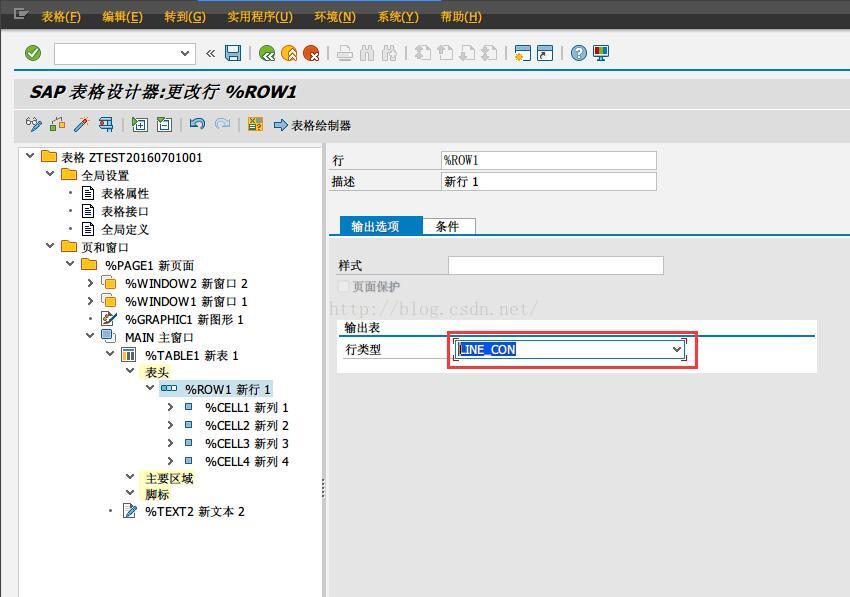Click the Activate form icon
Viewport: 850px width, 597px height.
click(x=57, y=125)
